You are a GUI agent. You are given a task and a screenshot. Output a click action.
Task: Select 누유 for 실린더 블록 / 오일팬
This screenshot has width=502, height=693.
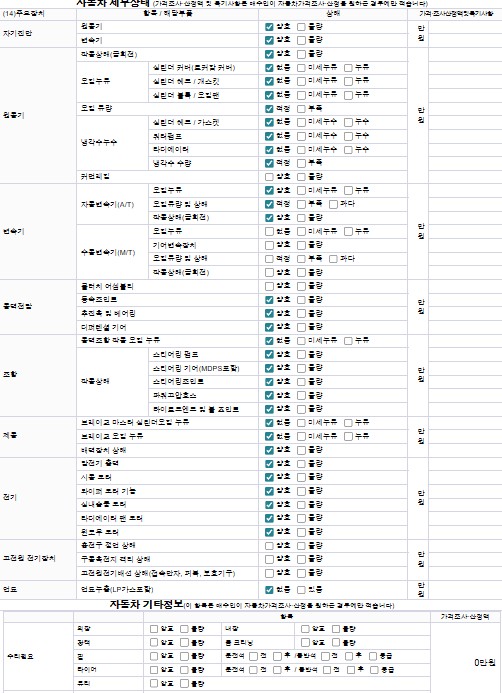348,95
